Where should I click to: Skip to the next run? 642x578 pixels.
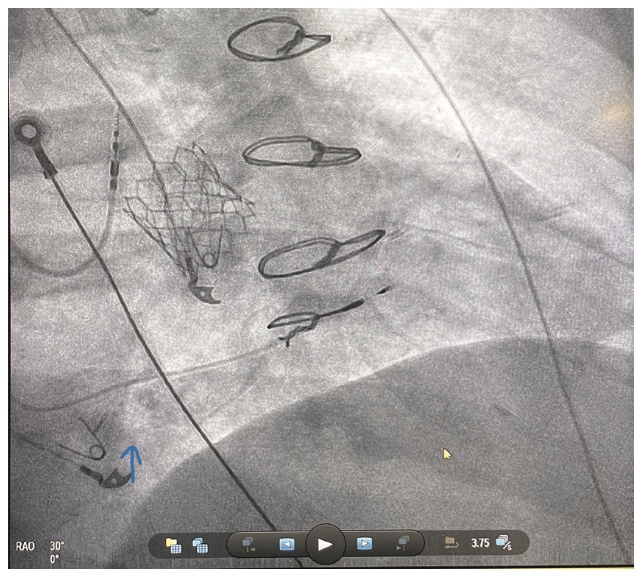[404, 545]
